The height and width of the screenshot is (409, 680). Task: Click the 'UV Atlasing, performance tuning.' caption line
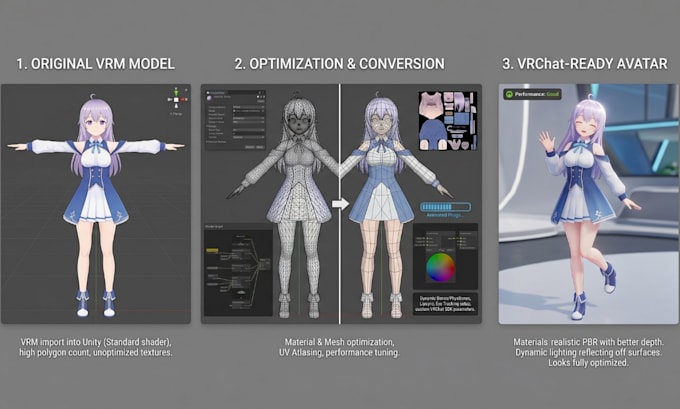point(339,353)
